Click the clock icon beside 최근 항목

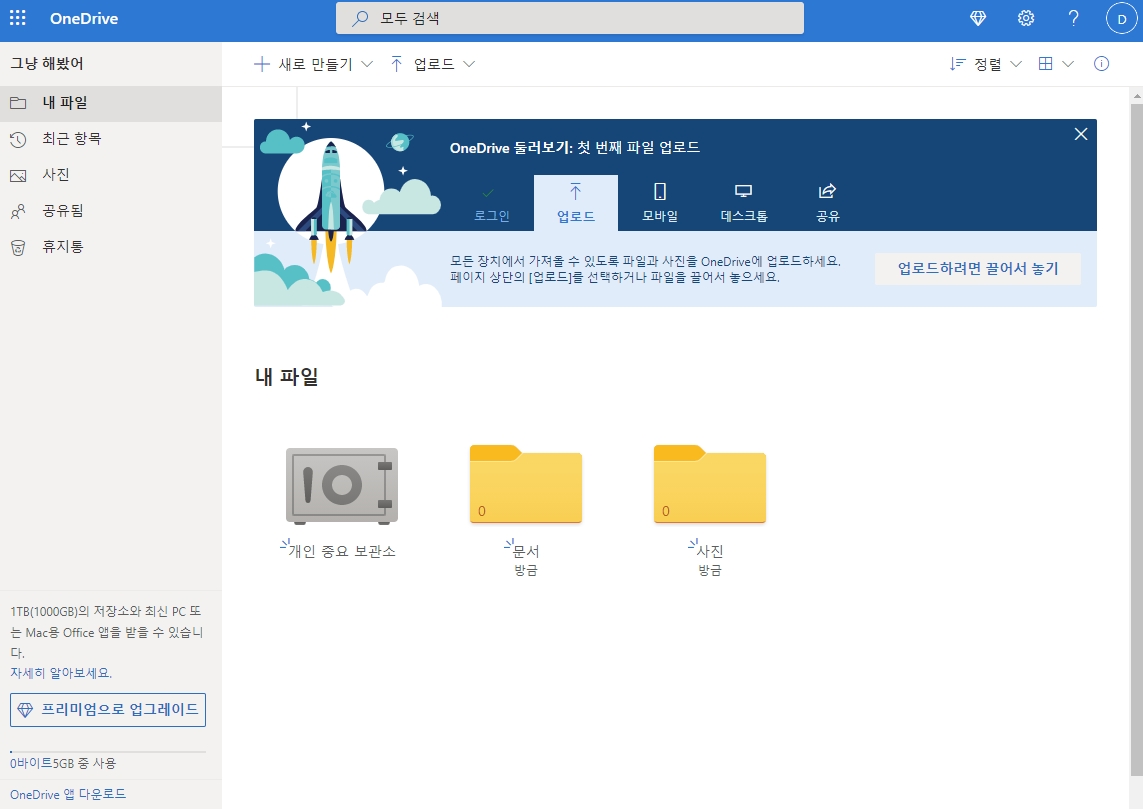(x=18, y=139)
